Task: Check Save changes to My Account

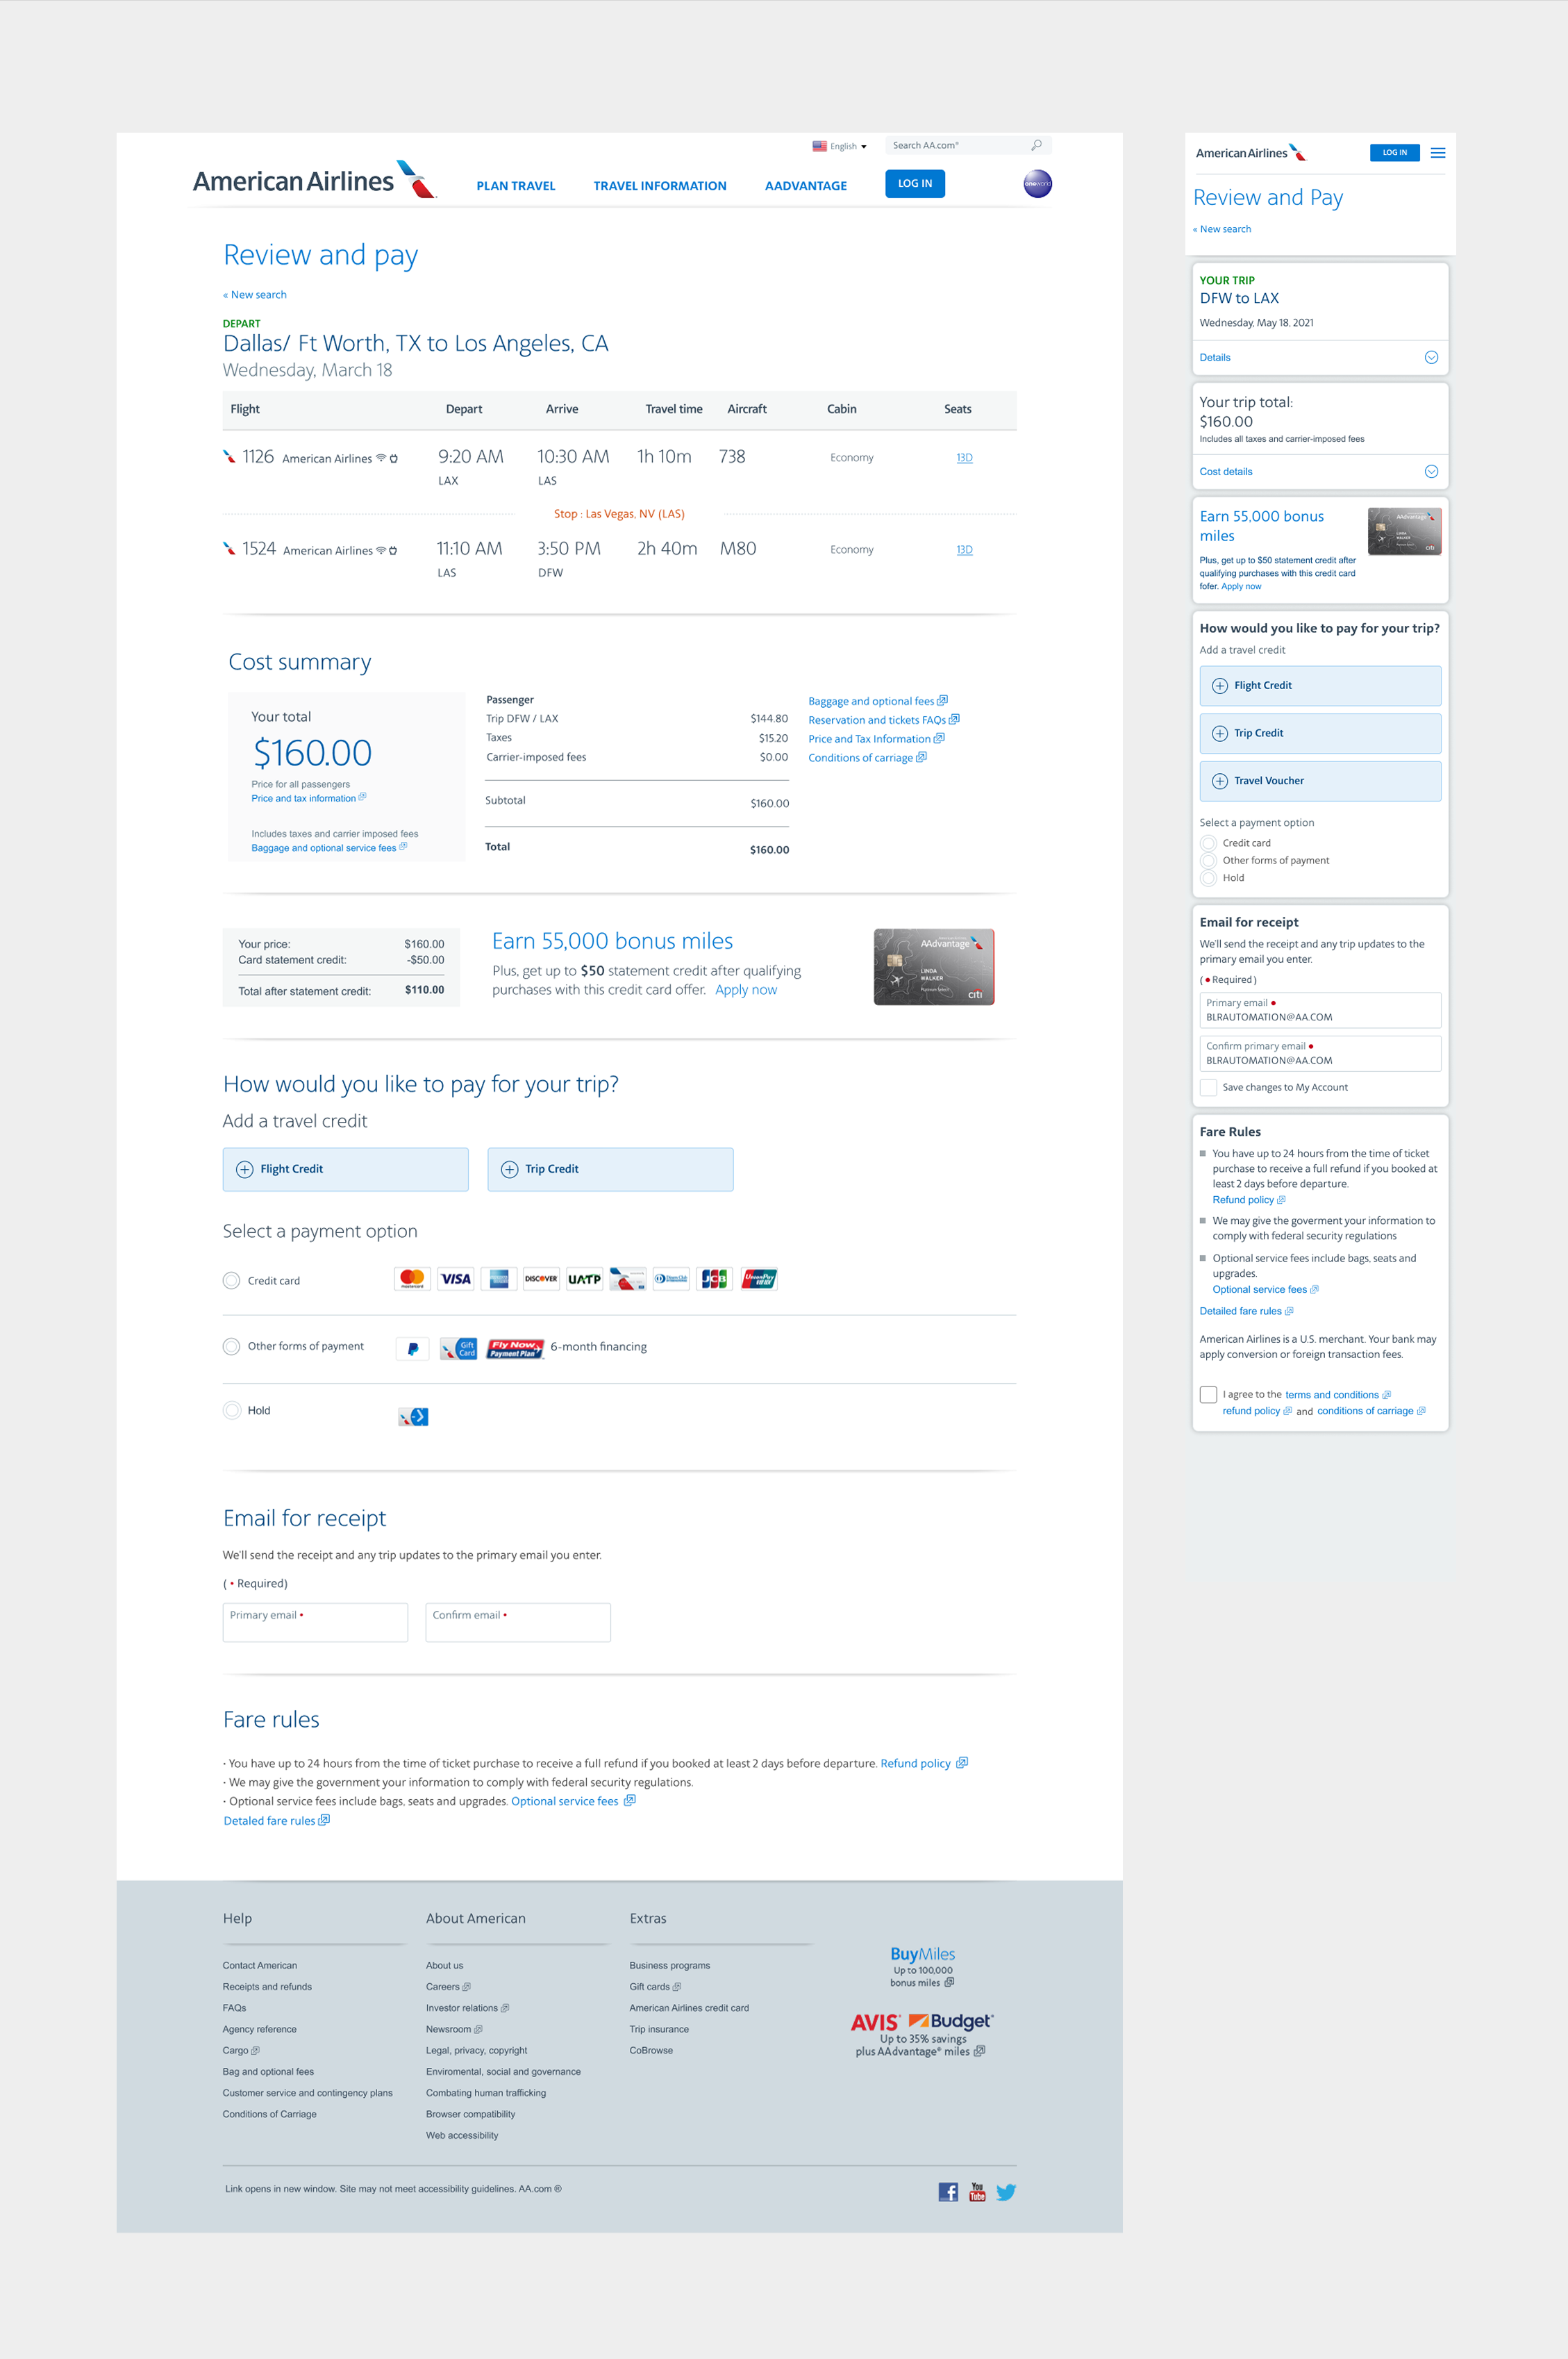Action: (x=1208, y=1087)
